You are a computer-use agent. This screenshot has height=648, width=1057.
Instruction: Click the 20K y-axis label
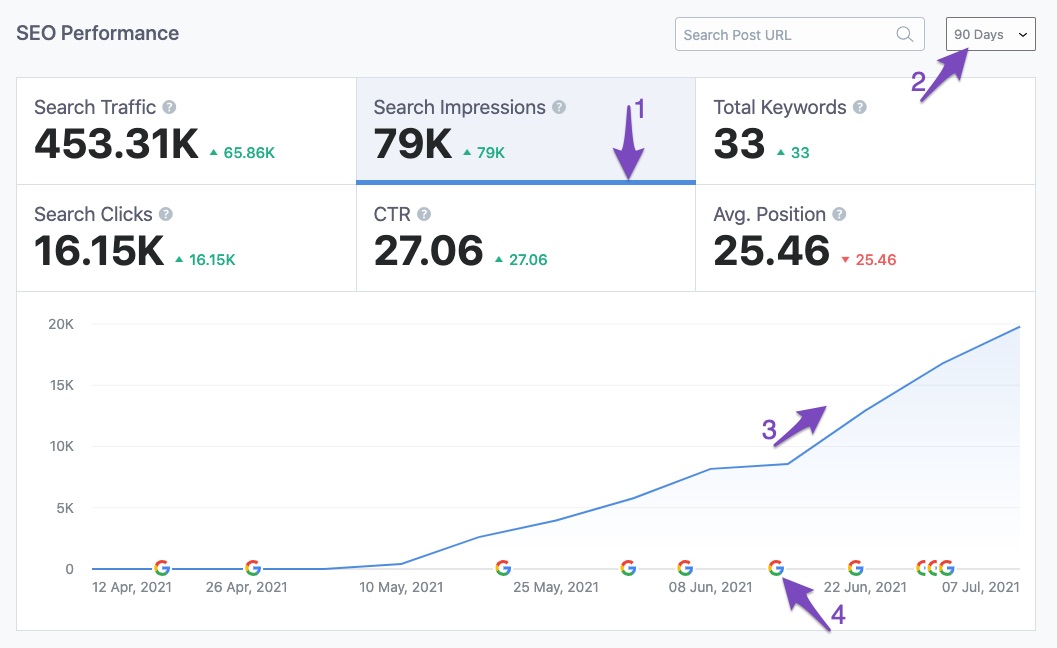(61, 324)
